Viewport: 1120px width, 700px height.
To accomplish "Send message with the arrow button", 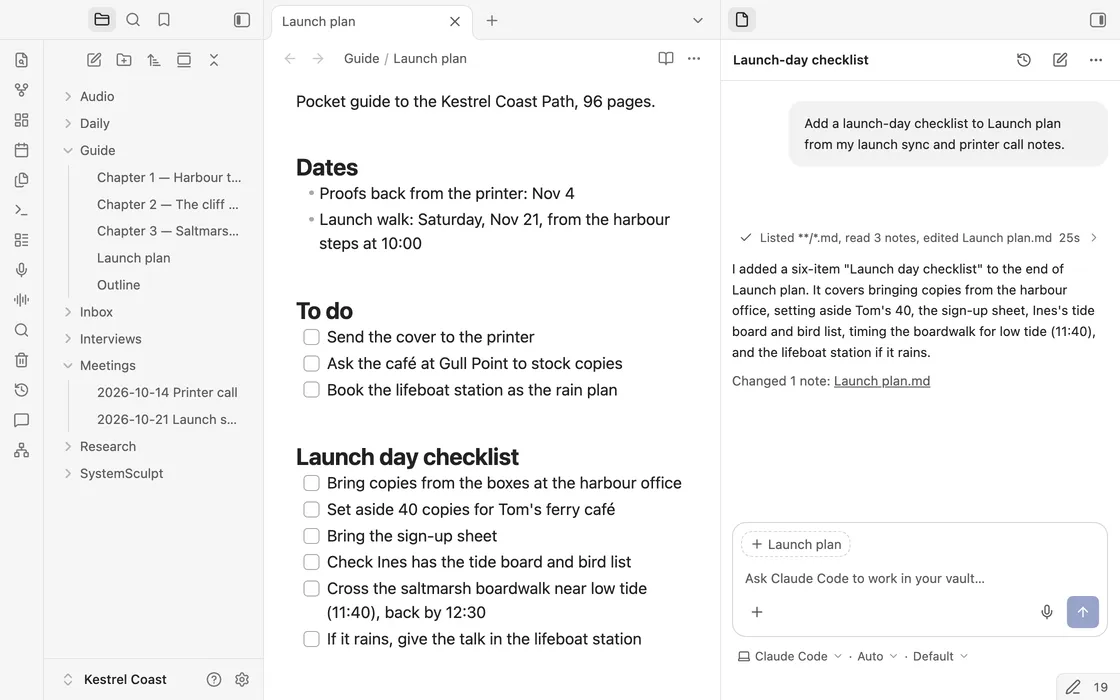I will click(1083, 612).
